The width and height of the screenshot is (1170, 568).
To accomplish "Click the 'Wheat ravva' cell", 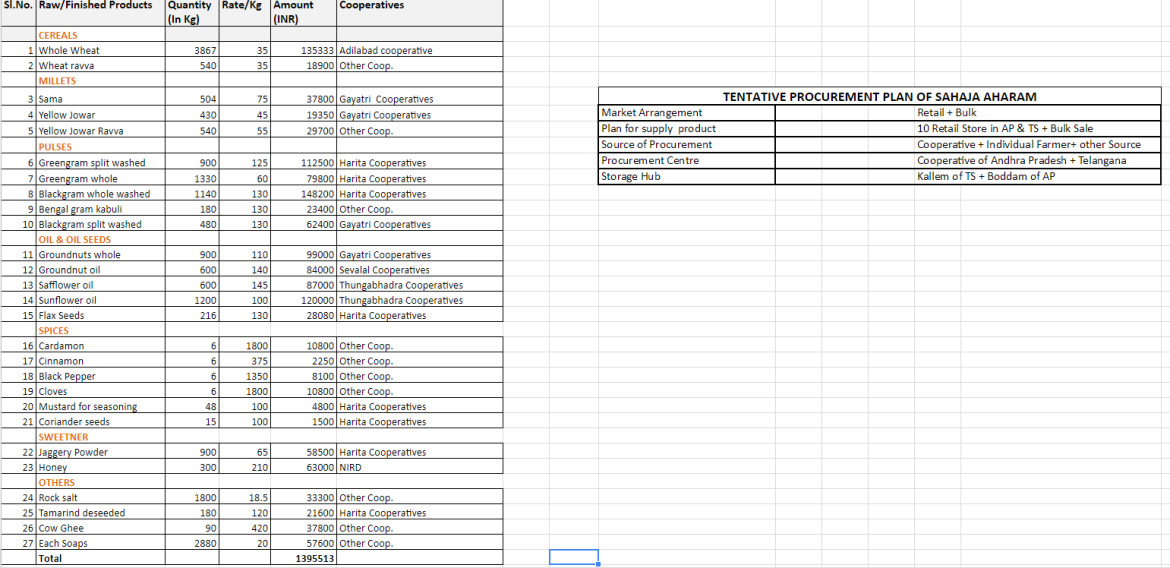I will (x=100, y=66).
